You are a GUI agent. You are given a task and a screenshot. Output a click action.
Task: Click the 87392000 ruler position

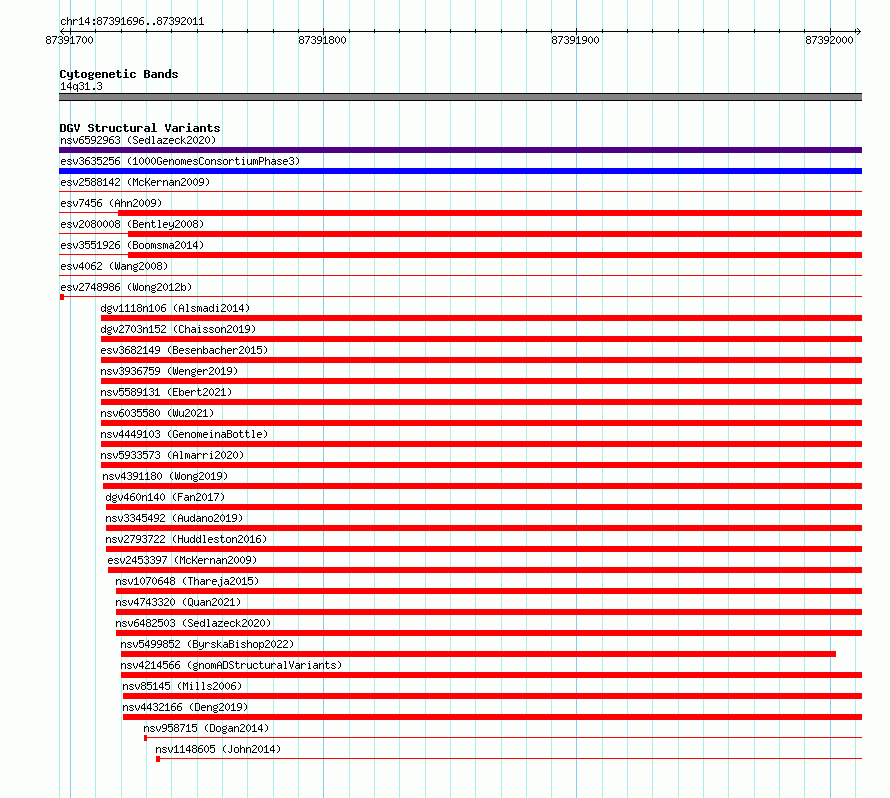pyautogui.click(x=829, y=40)
